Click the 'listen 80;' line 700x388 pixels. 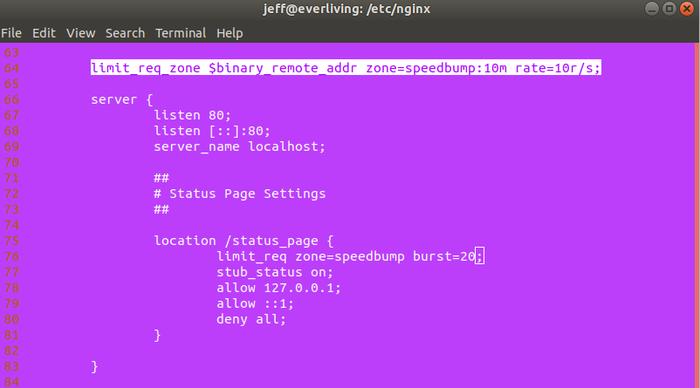[x=192, y=115]
